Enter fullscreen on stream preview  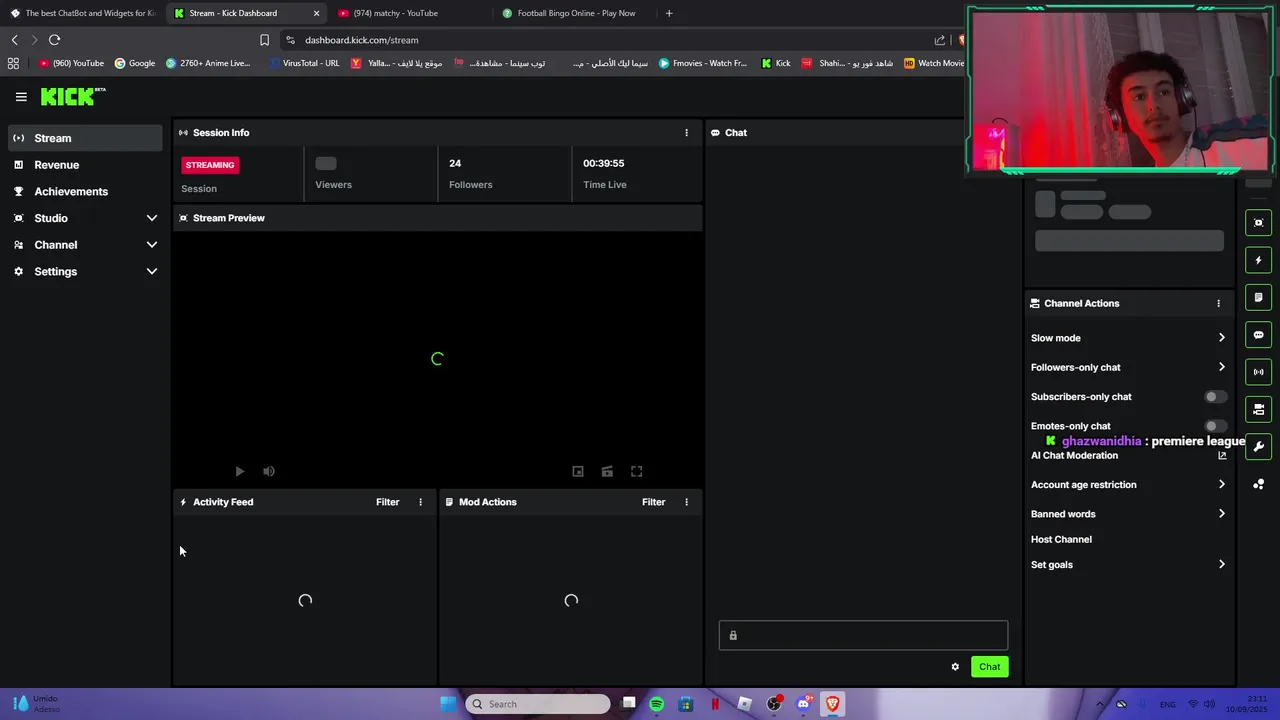[636, 471]
